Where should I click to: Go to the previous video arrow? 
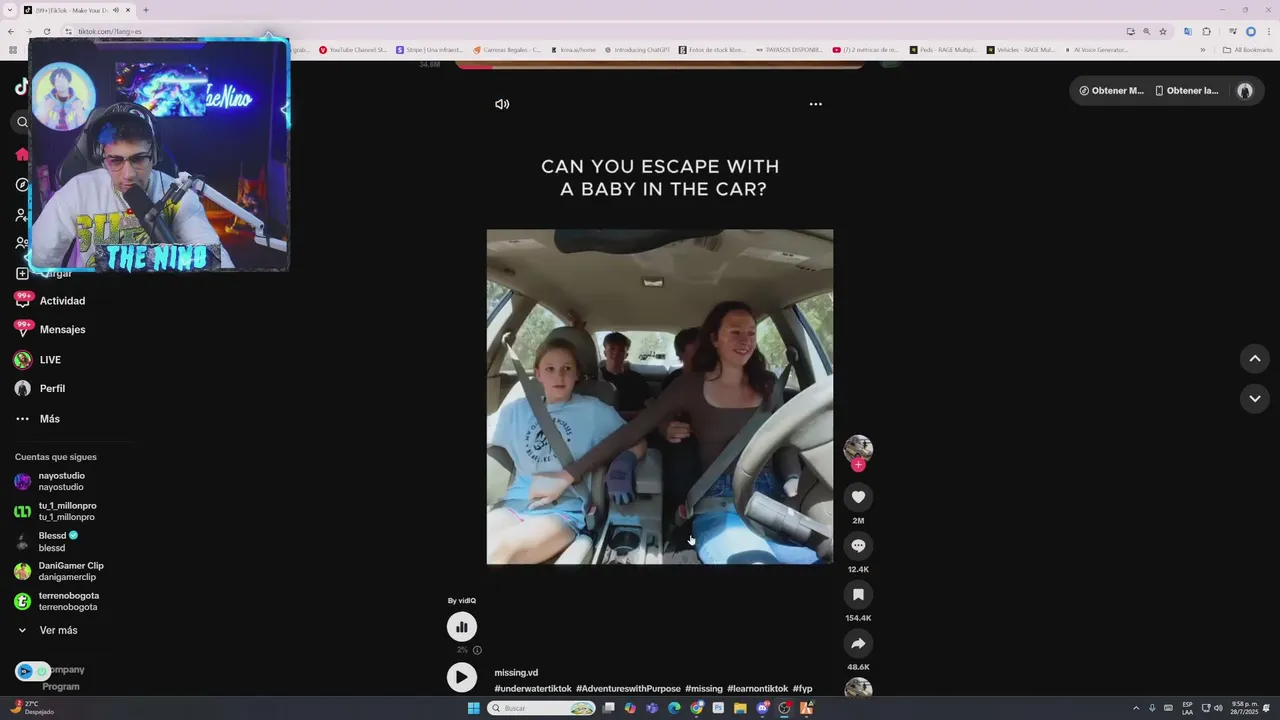1255,358
